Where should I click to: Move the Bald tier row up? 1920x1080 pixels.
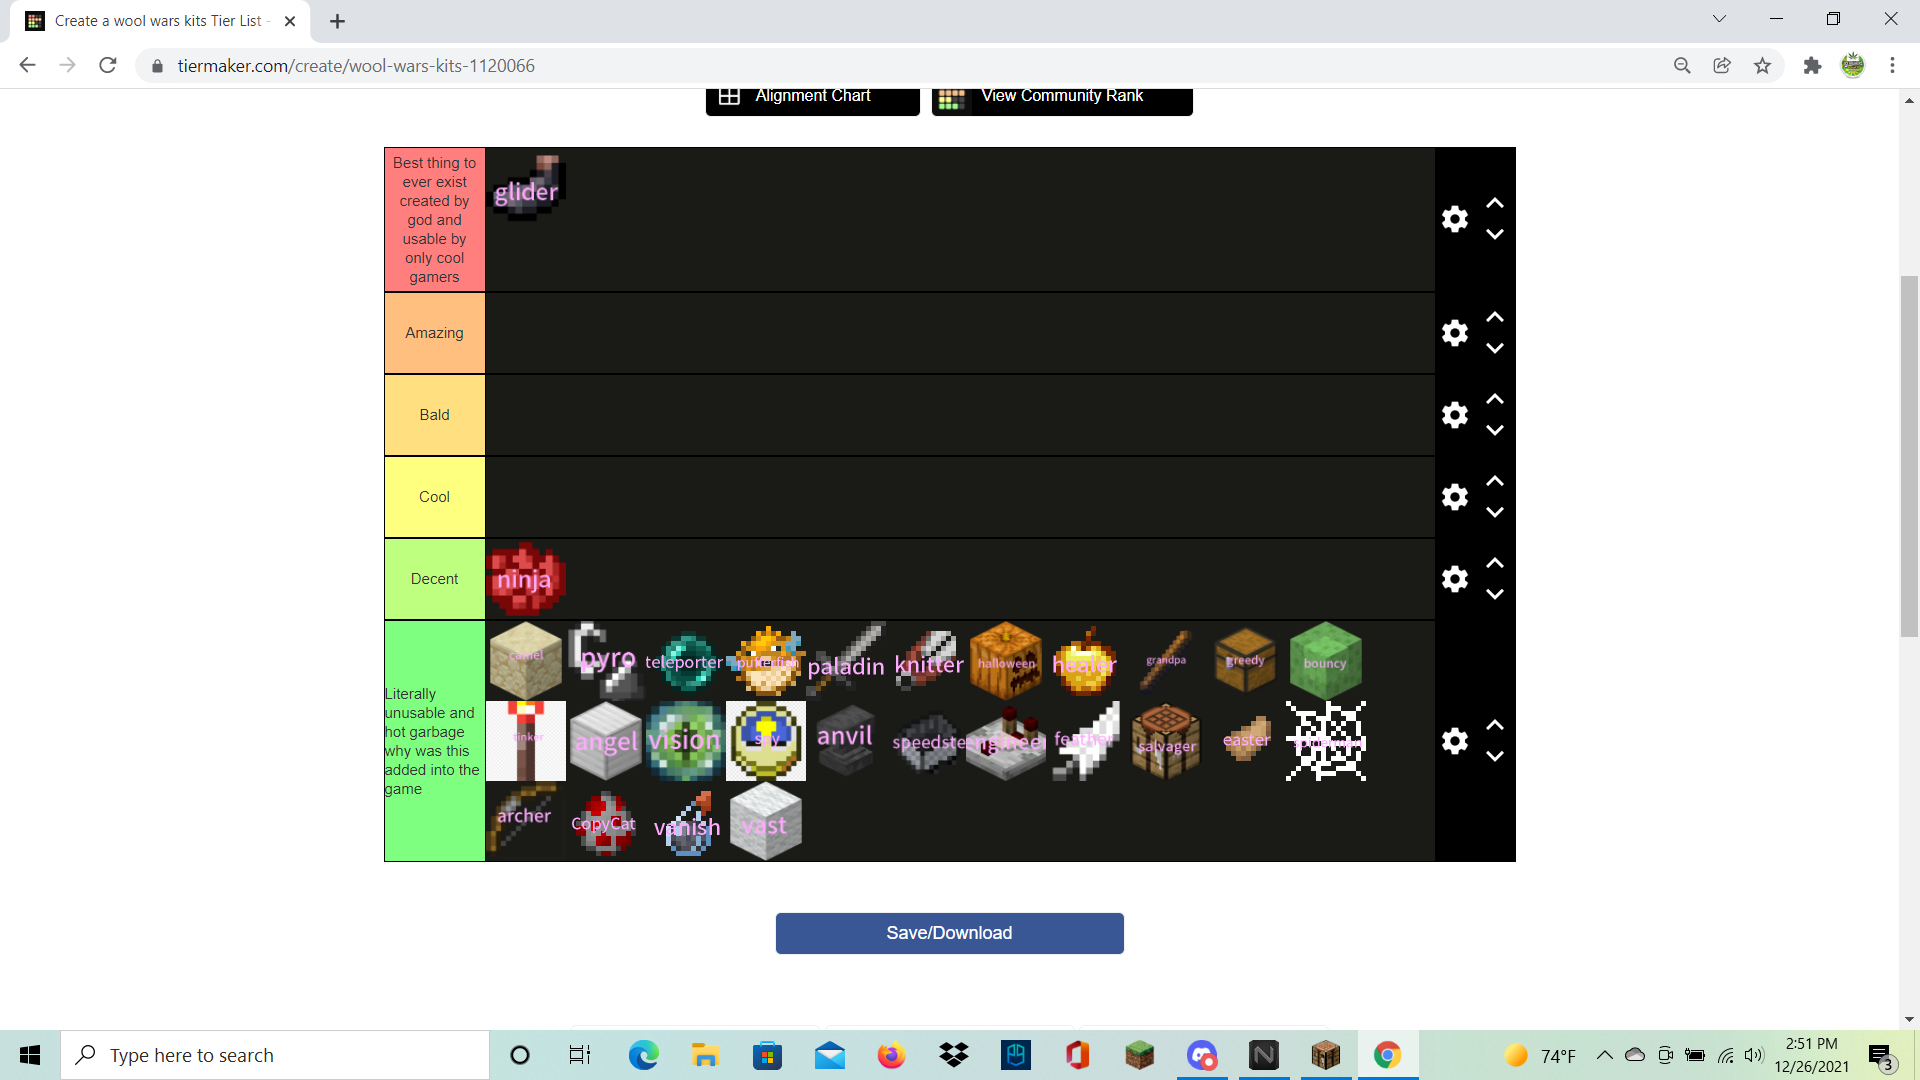coord(1495,399)
